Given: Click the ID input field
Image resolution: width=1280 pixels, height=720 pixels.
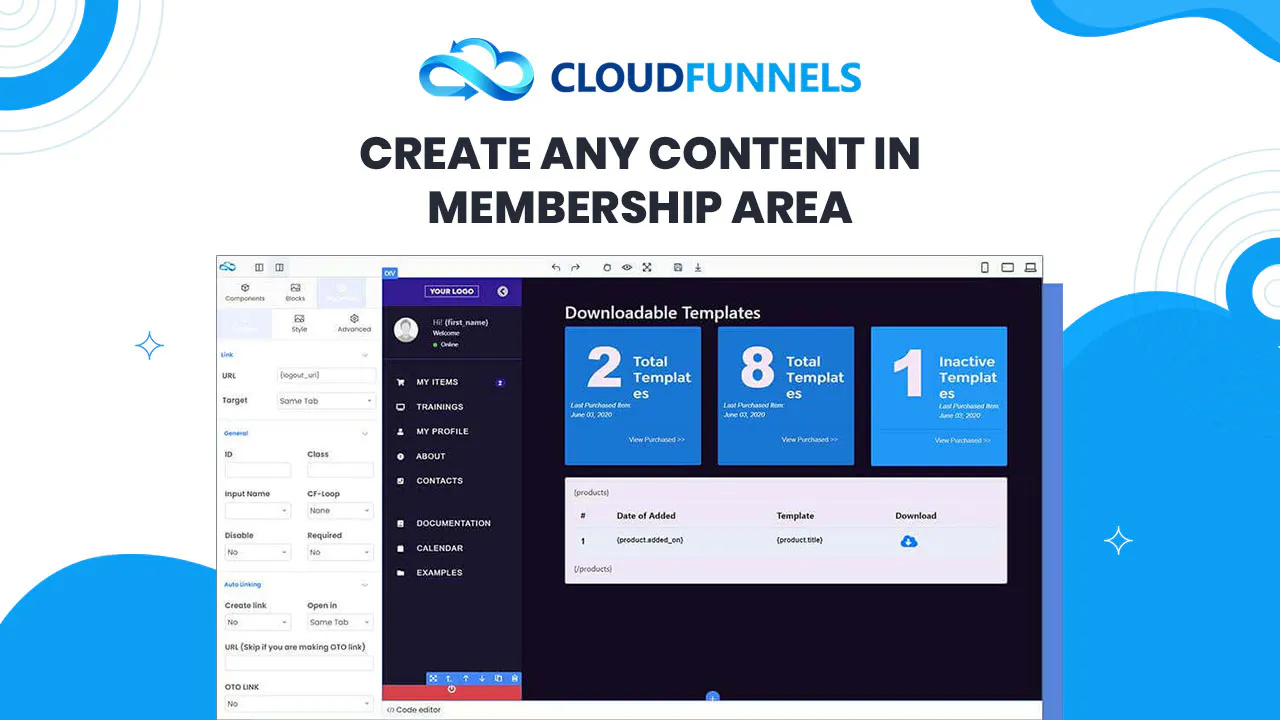Looking at the screenshot, I should 258,470.
